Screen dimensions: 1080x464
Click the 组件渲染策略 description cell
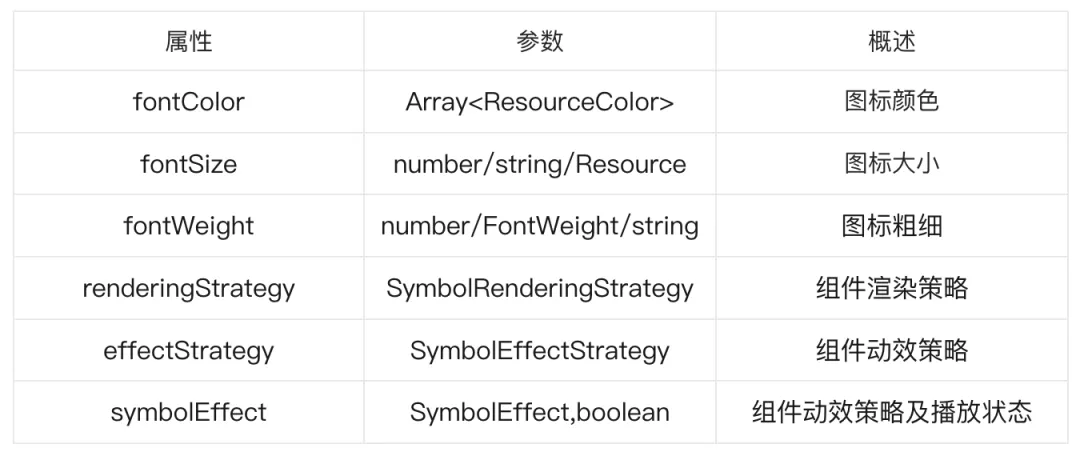[x=892, y=288]
